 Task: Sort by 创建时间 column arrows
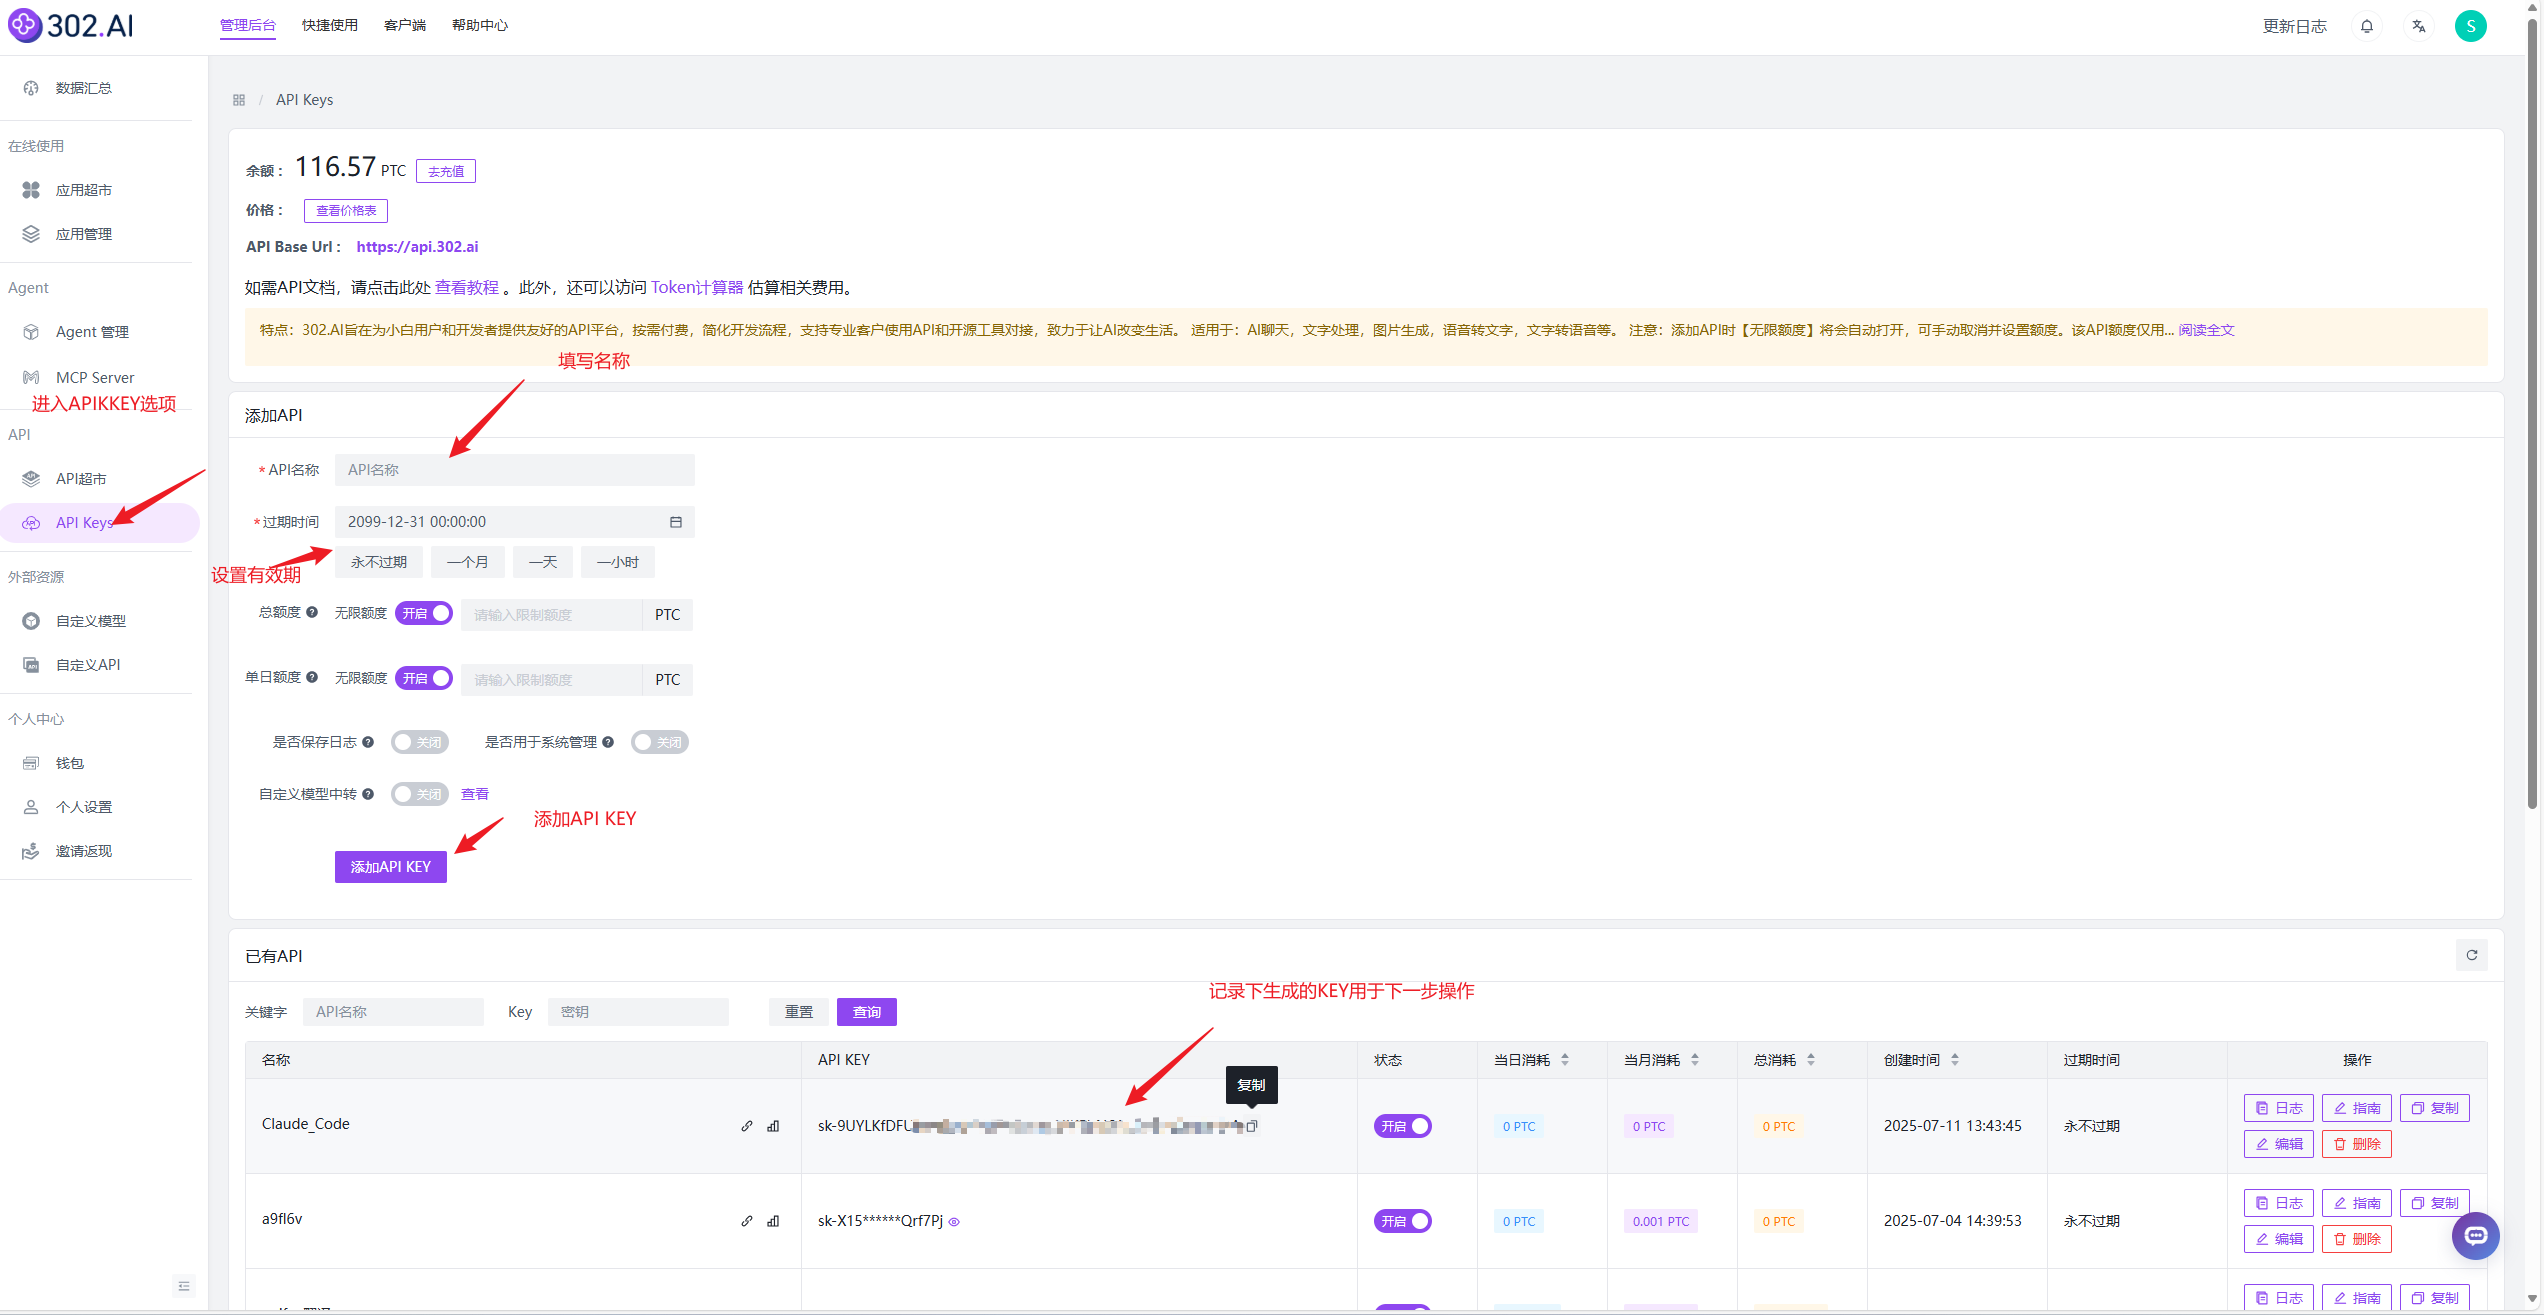tap(1955, 1060)
